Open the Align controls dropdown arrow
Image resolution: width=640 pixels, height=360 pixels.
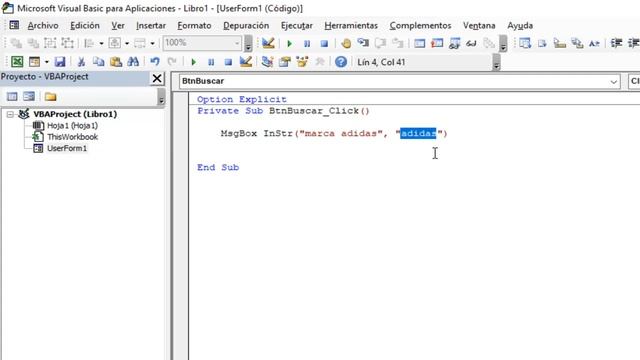pyautogui.click(x=101, y=43)
